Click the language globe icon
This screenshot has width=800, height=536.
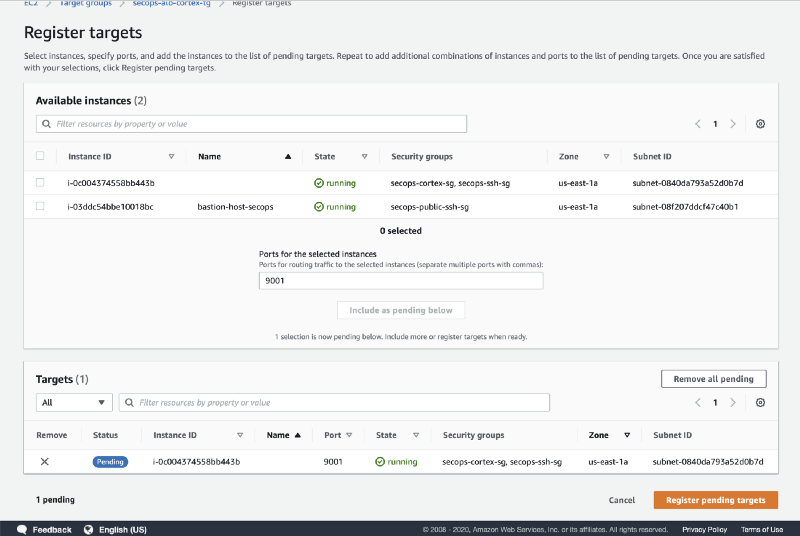click(88, 529)
